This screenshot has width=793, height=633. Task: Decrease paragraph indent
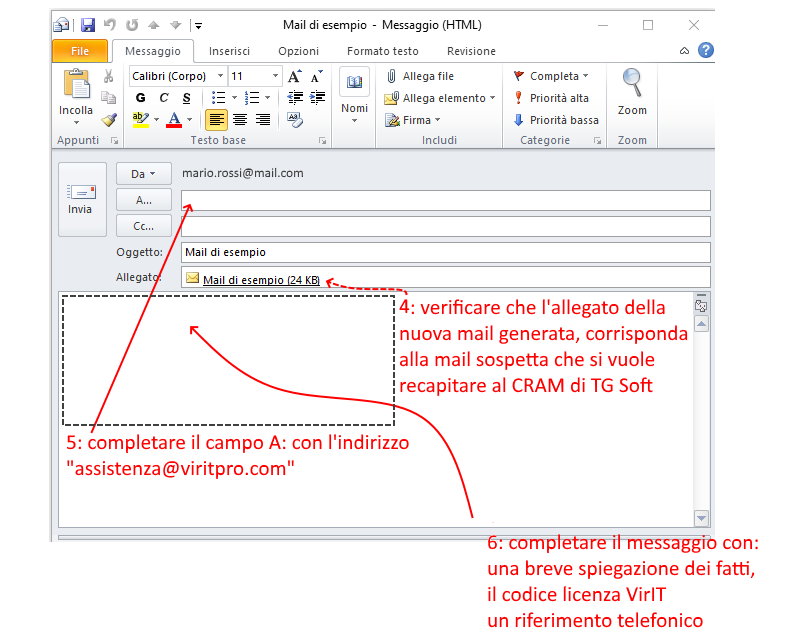(x=295, y=98)
